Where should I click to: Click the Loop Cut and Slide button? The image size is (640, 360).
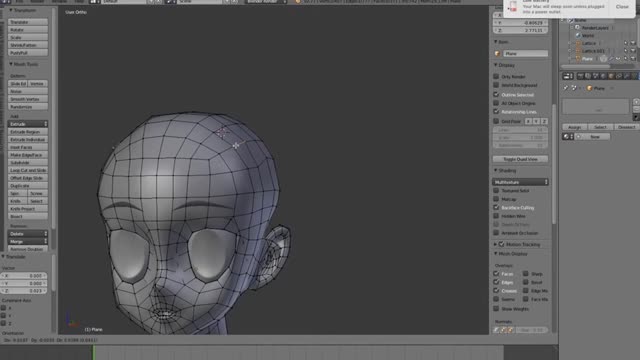pos(28,170)
